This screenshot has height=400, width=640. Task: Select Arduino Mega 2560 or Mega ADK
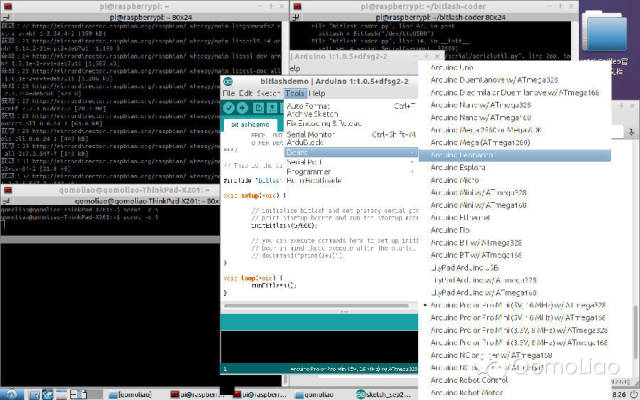[x=515, y=130]
